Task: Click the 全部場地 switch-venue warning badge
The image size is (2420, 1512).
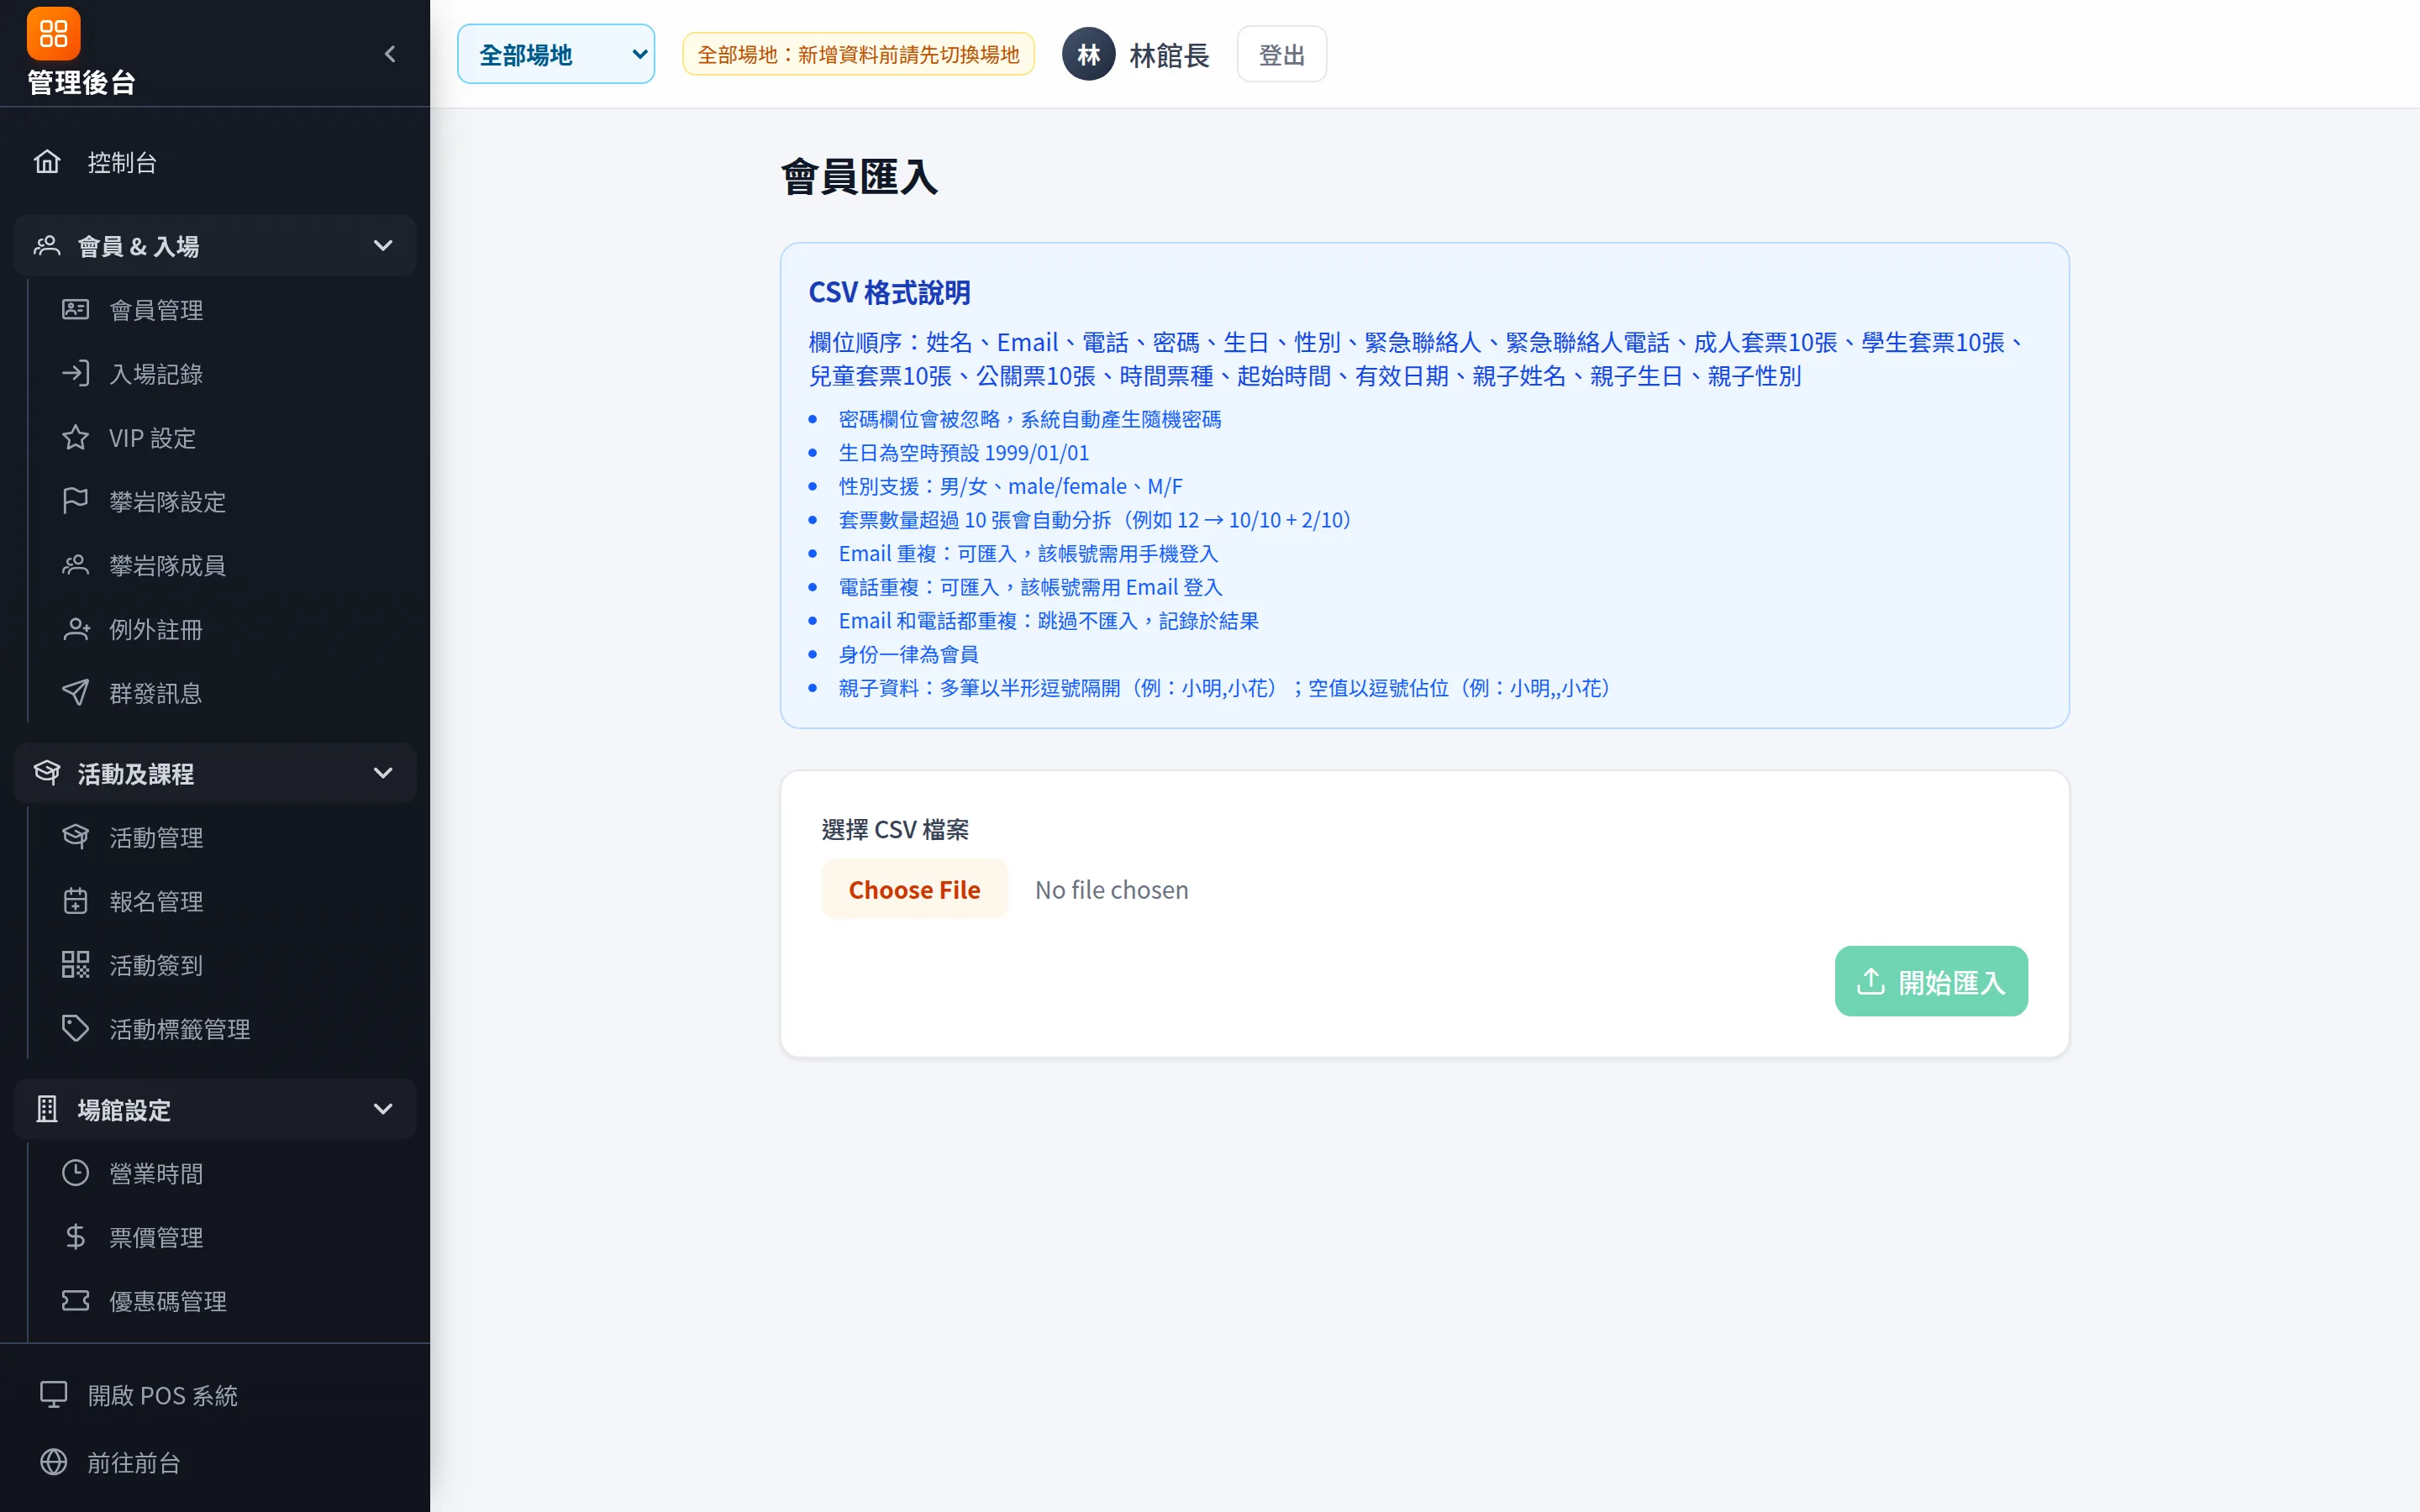Action: tap(858, 54)
